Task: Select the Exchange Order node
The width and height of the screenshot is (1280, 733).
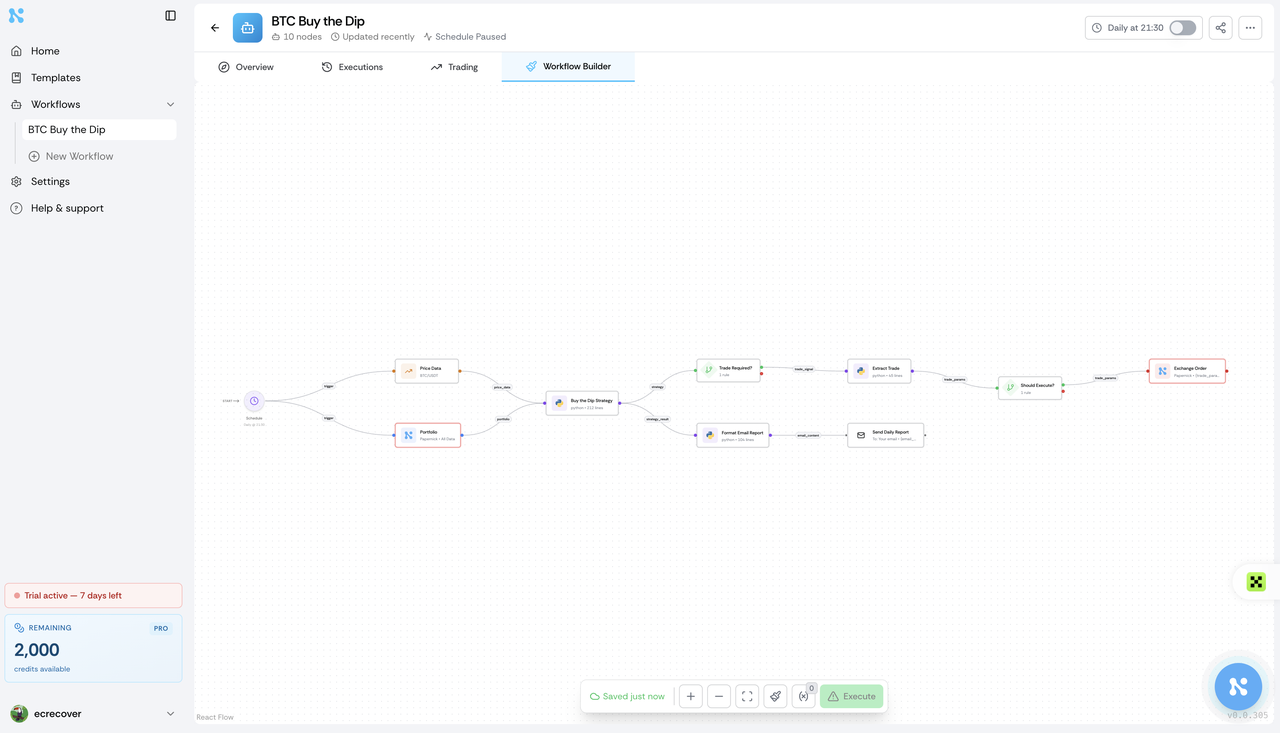Action: [x=1187, y=371]
